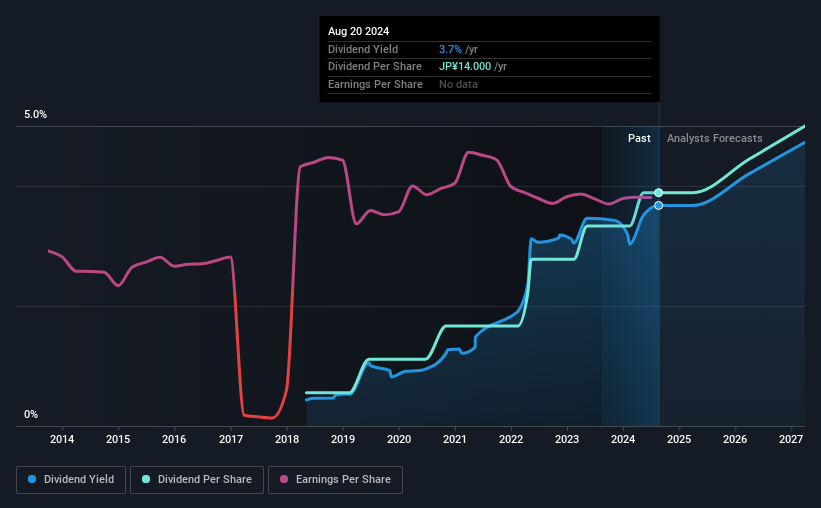821x508 pixels.
Task: Click the pink Earnings Per Share legend dot
Action: coord(284,479)
